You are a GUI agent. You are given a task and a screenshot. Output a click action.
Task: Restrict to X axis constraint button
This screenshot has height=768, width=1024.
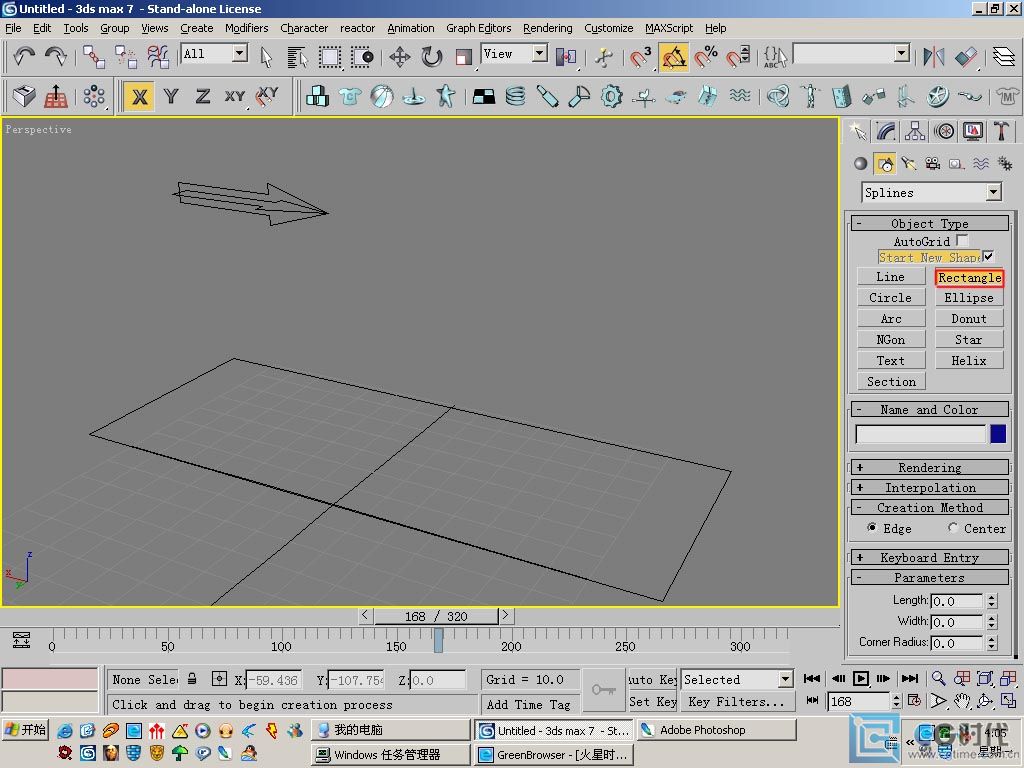139,97
